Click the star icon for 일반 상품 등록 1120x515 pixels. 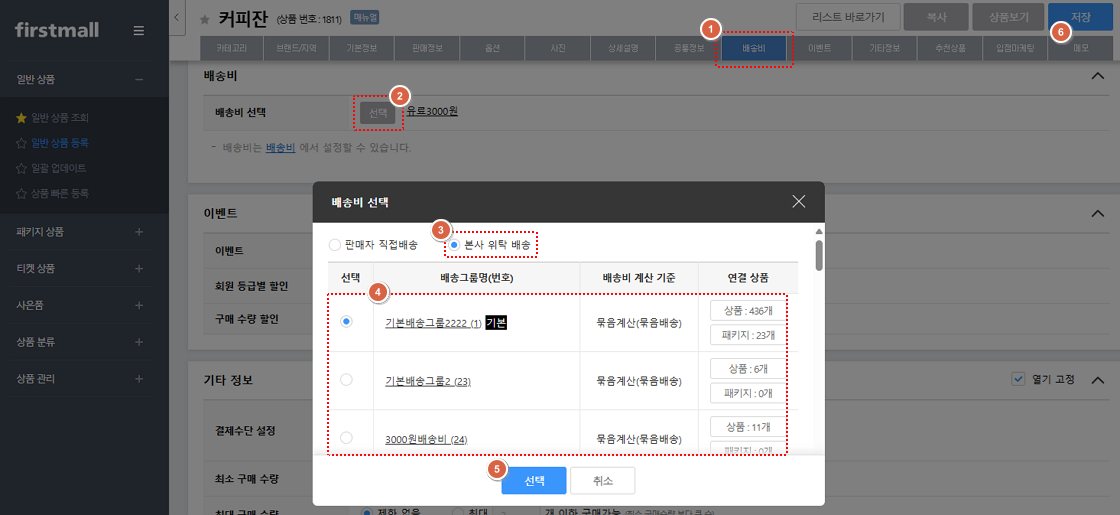pyautogui.click(x=21, y=143)
